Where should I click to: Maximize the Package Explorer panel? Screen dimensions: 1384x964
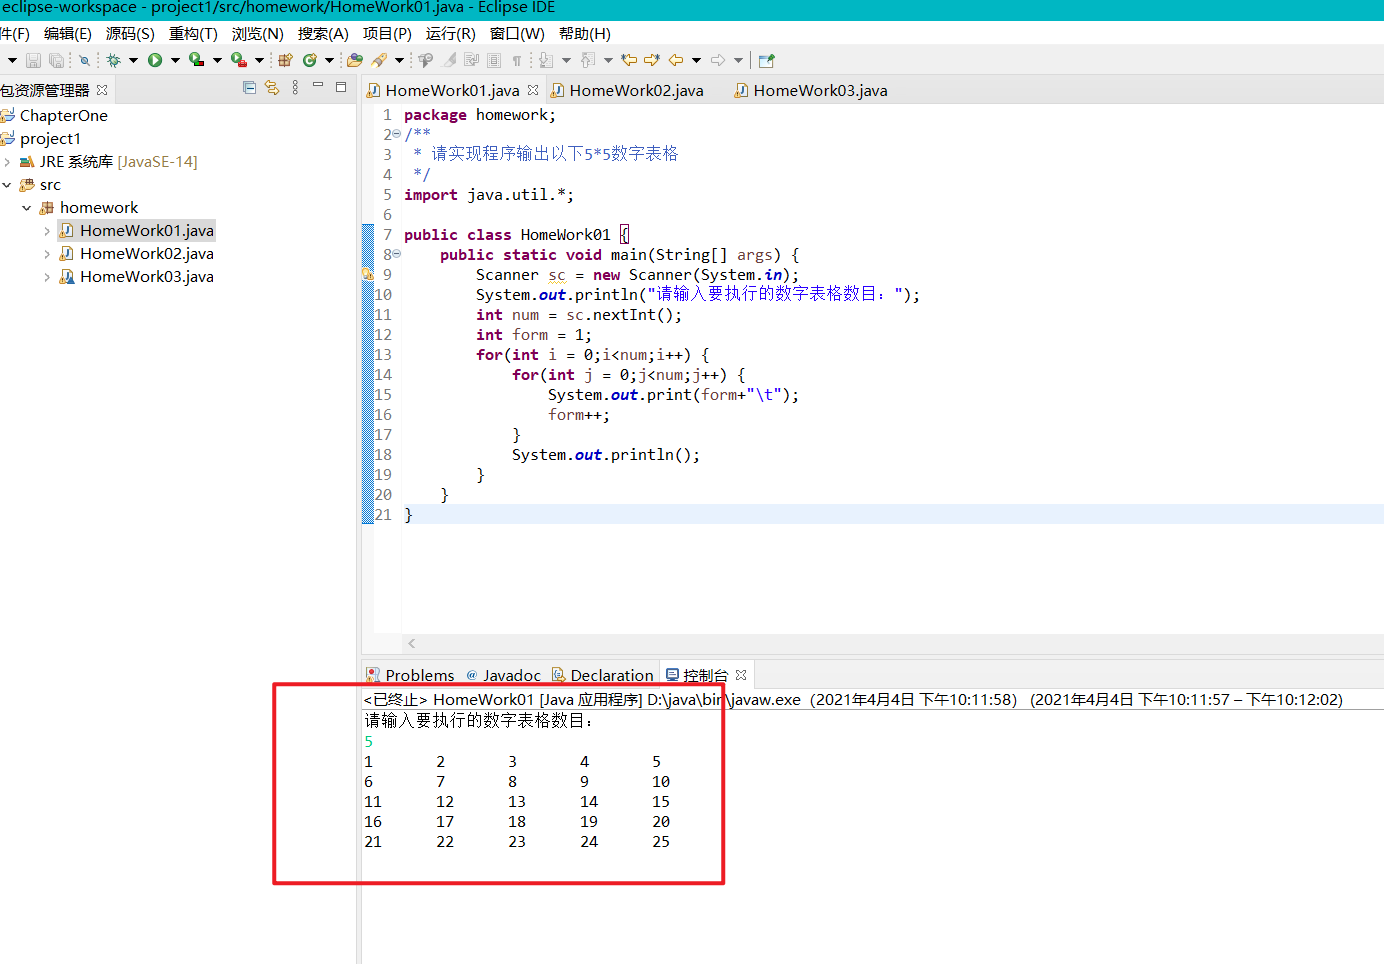pos(341,87)
